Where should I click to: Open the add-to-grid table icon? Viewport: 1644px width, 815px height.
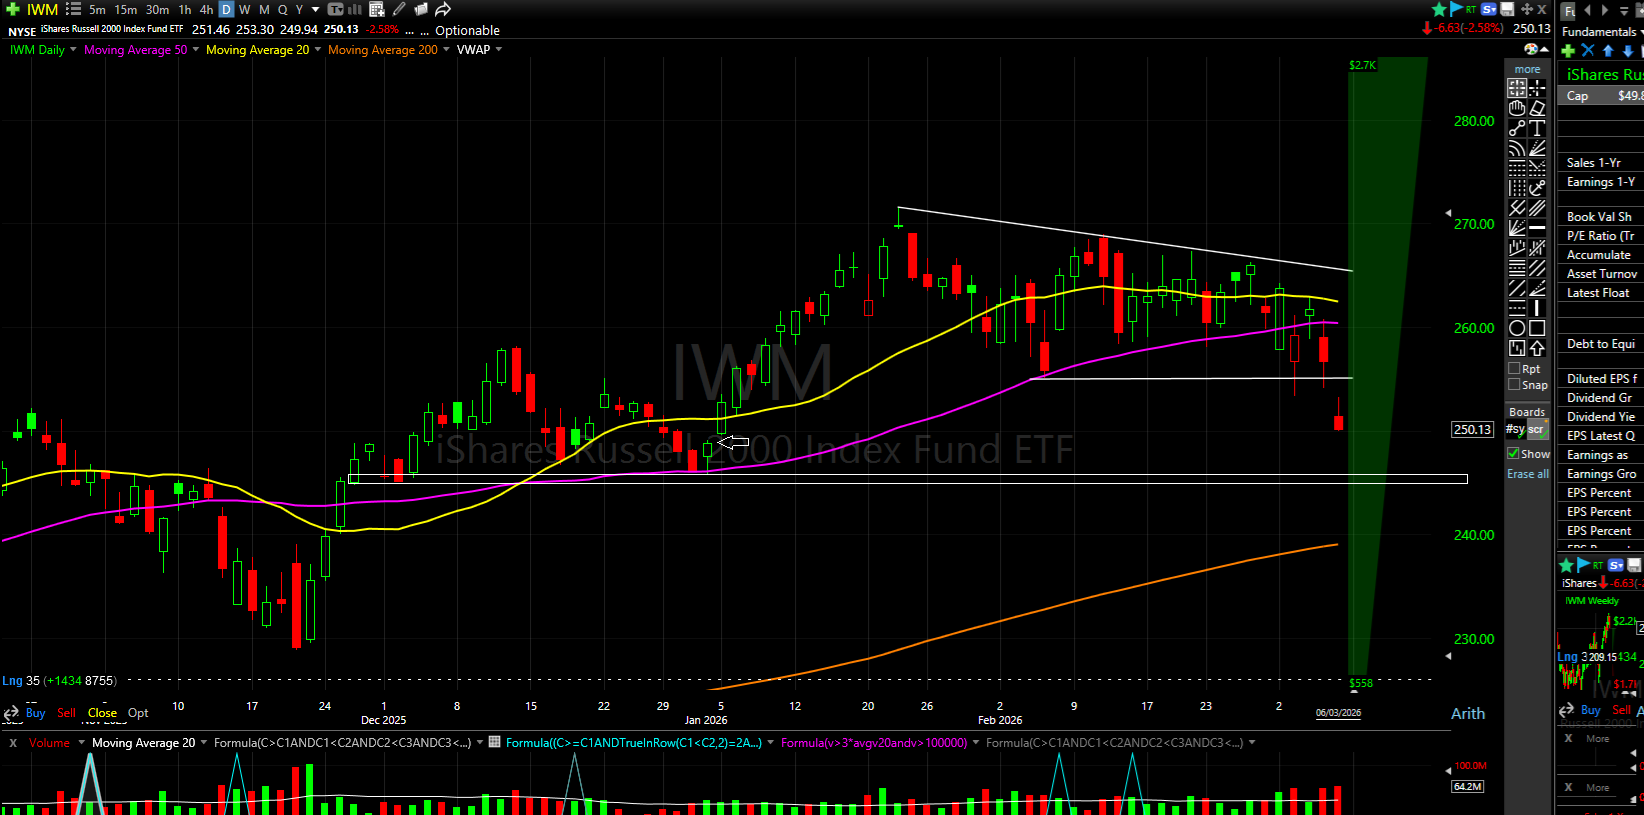tap(377, 9)
